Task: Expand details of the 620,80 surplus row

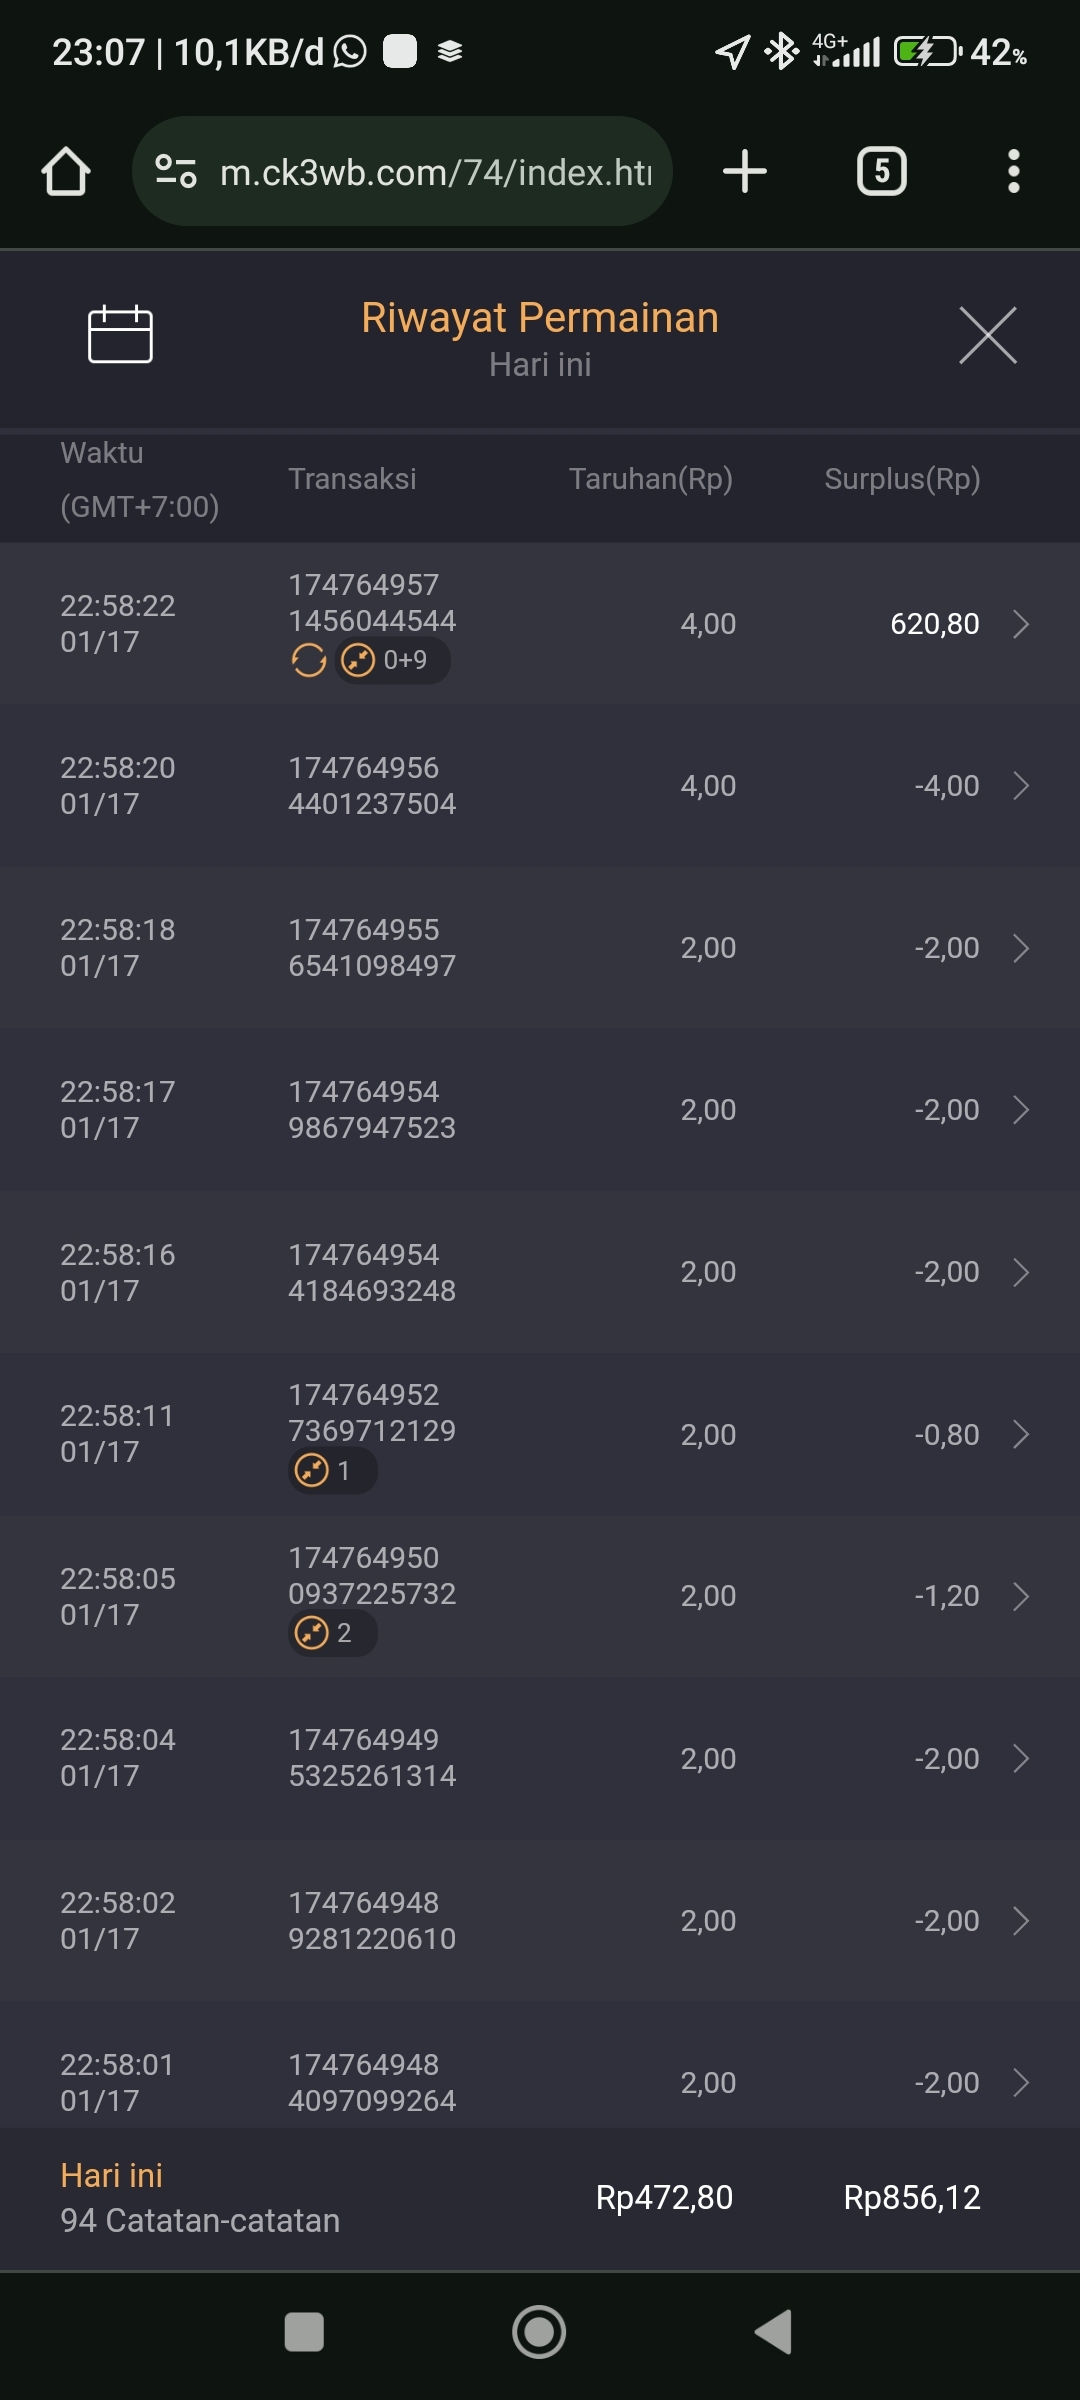Action: coord(1020,624)
